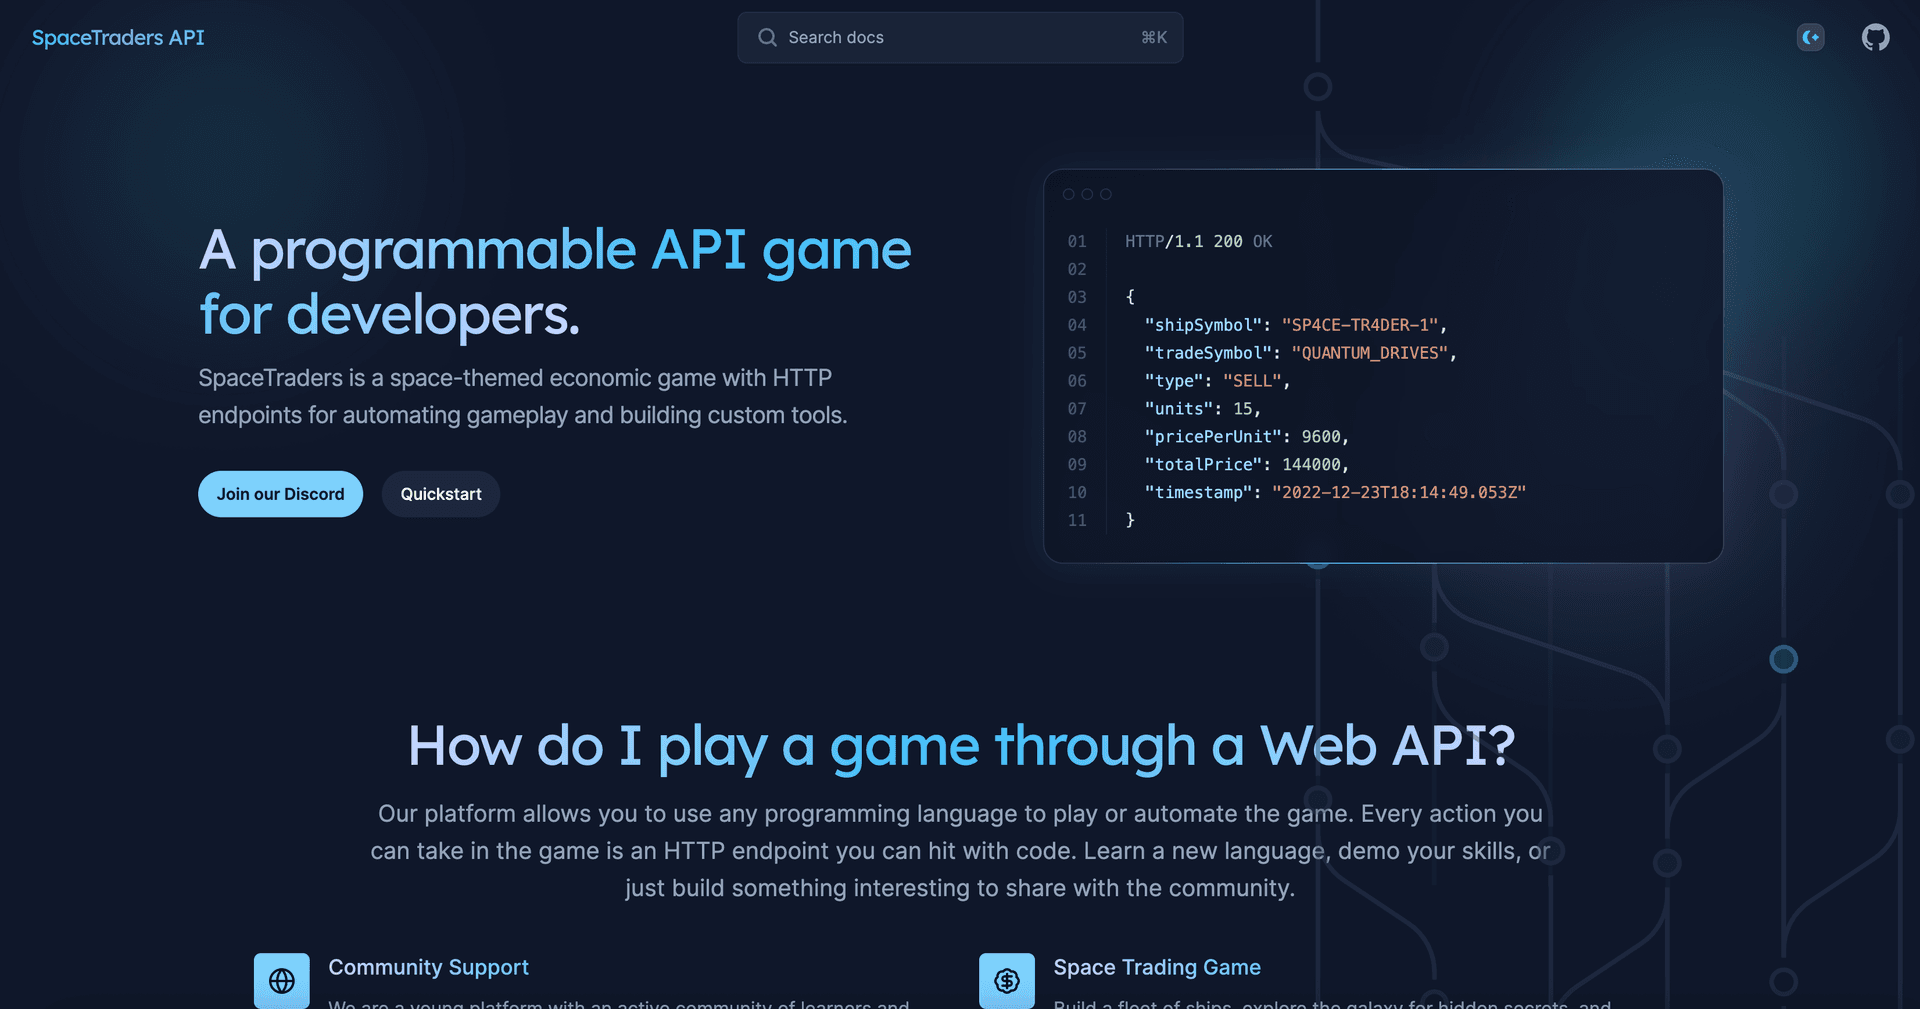Select the Community Support heading
Image resolution: width=1920 pixels, height=1009 pixels.
coord(428,967)
